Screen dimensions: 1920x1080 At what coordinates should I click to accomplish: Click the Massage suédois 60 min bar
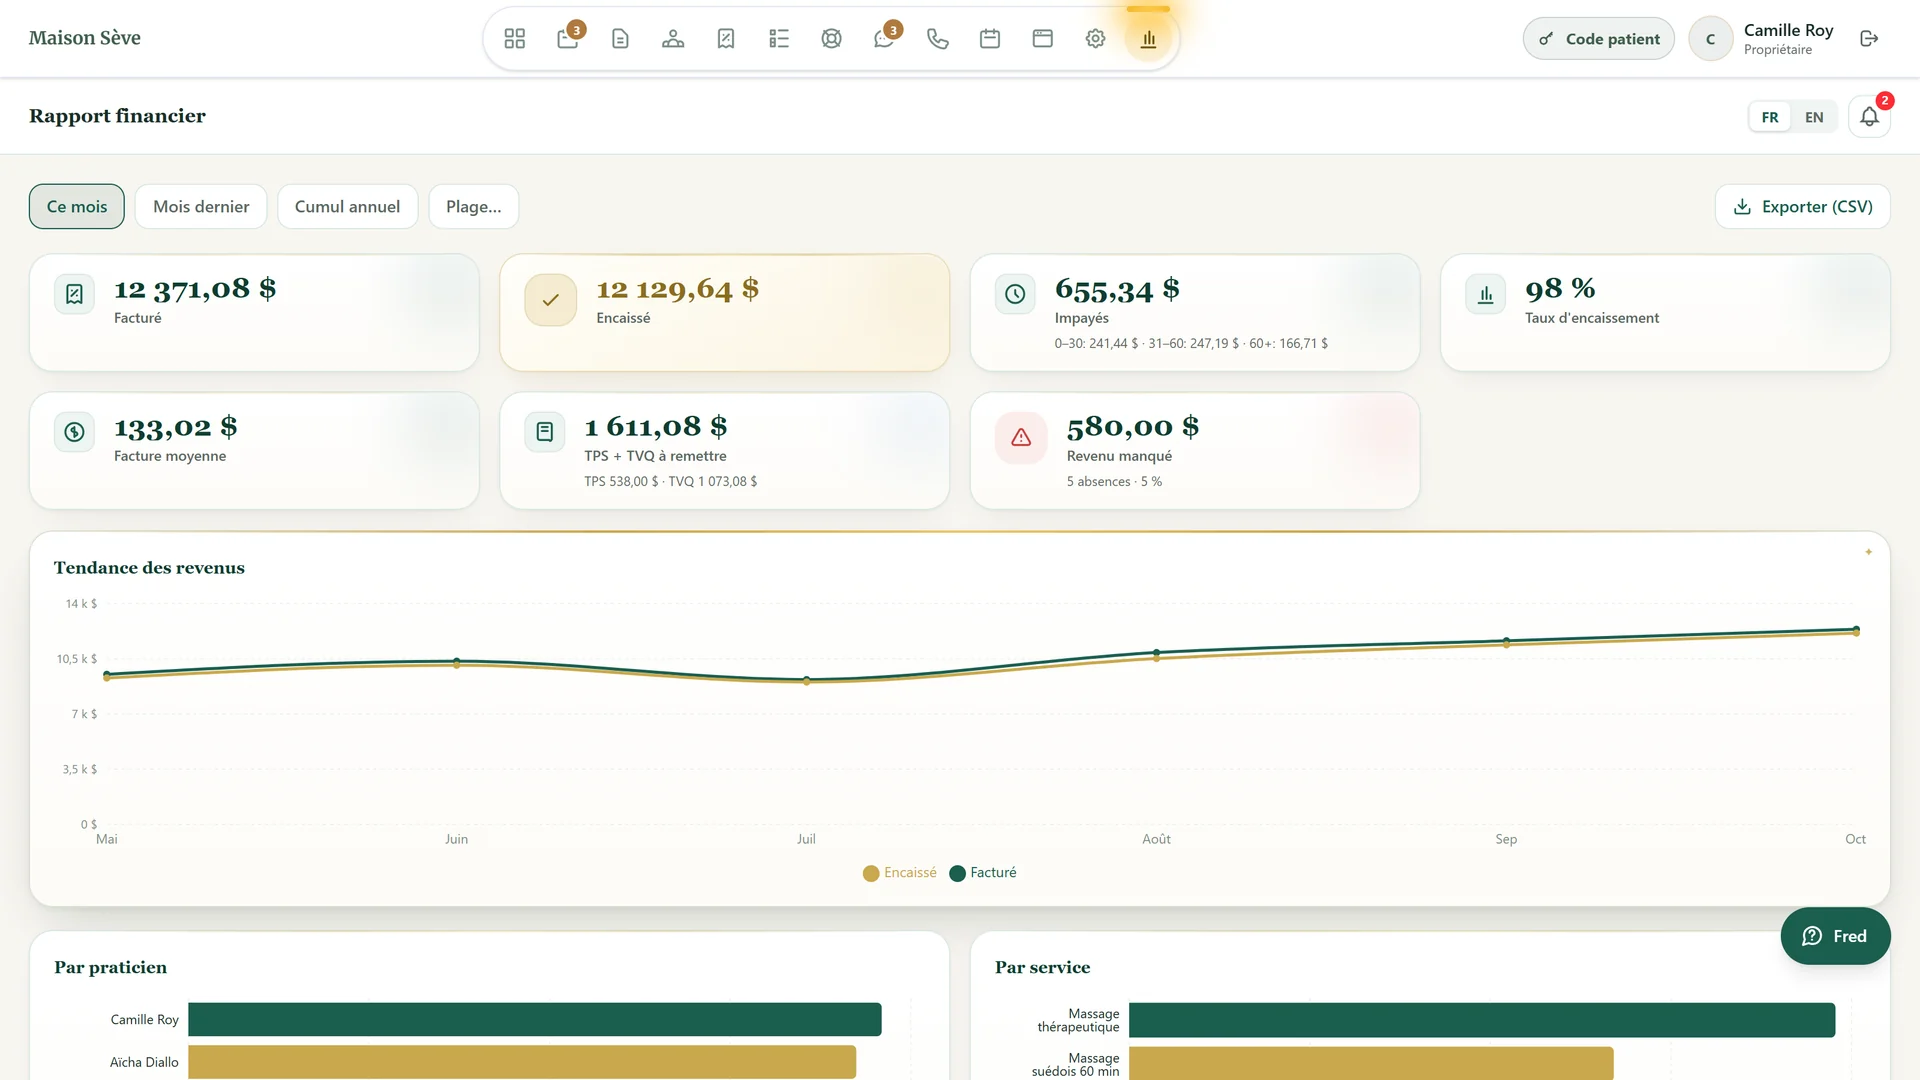[1371, 1063]
